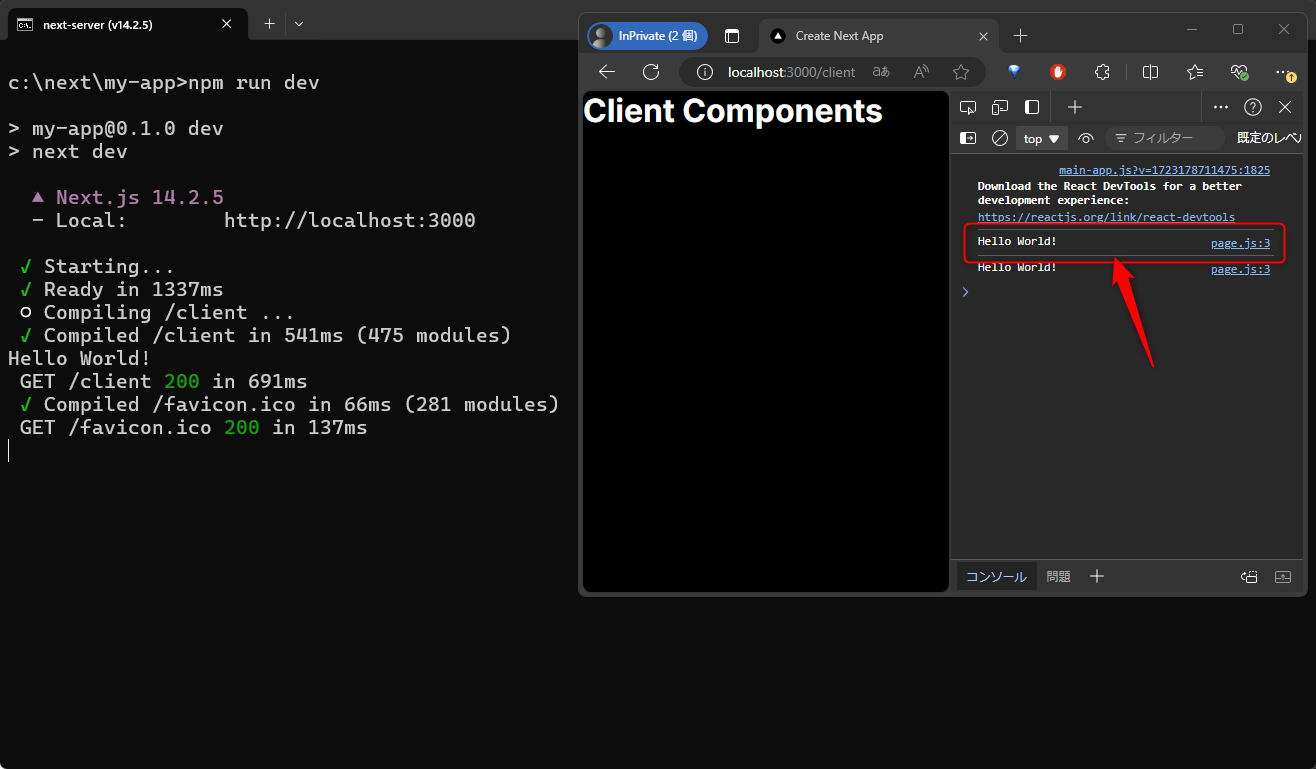Open Edge split screen view
Viewport: 1316px width, 769px height.
point(1150,72)
